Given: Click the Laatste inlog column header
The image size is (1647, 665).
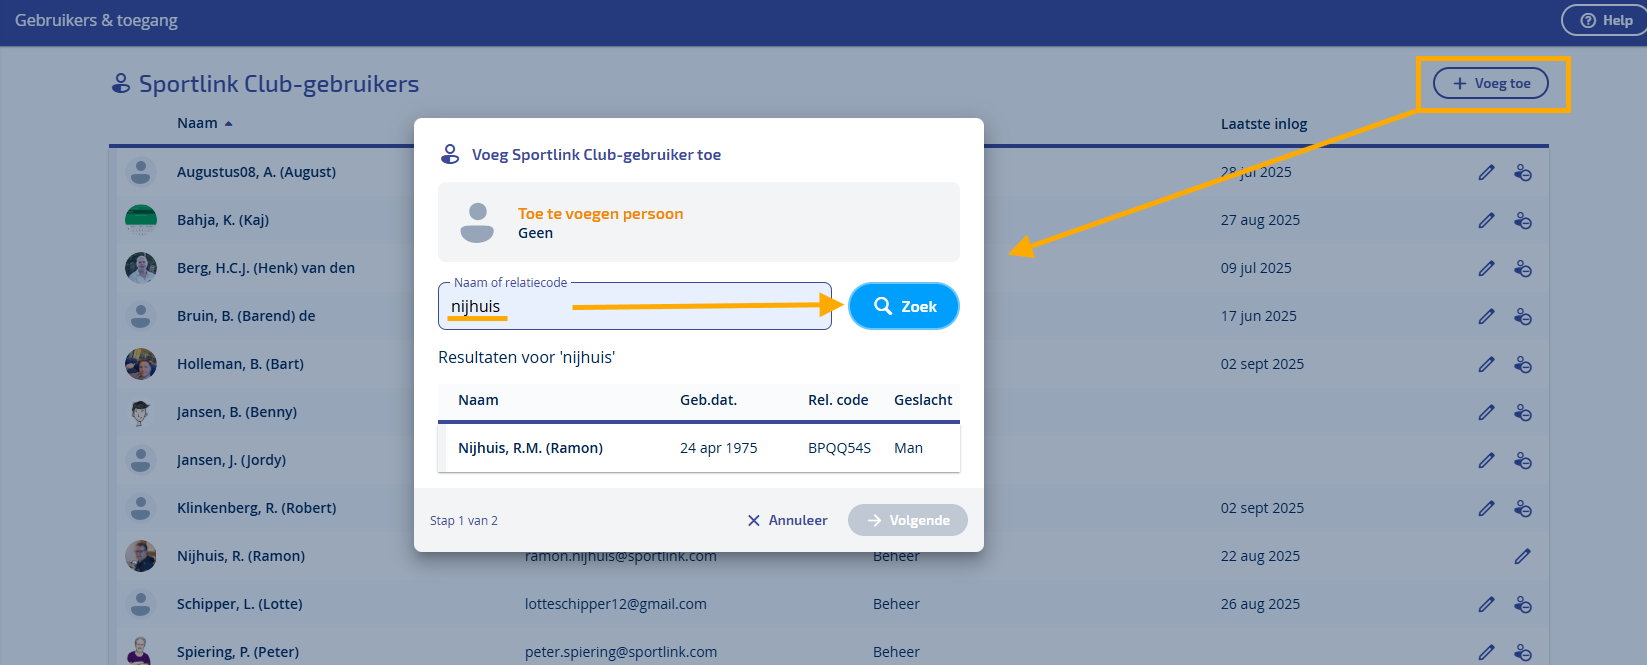Looking at the screenshot, I should point(1264,124).
